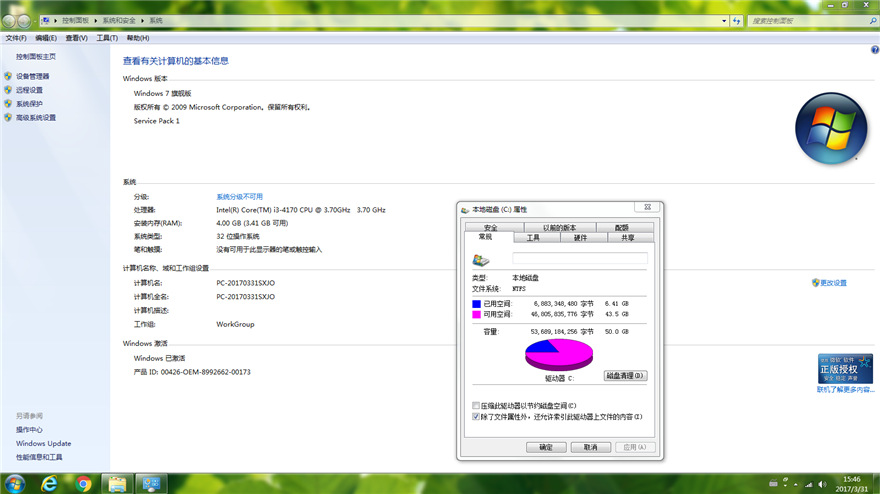Click the title bar icon of properties dialog

pos(465,210)
